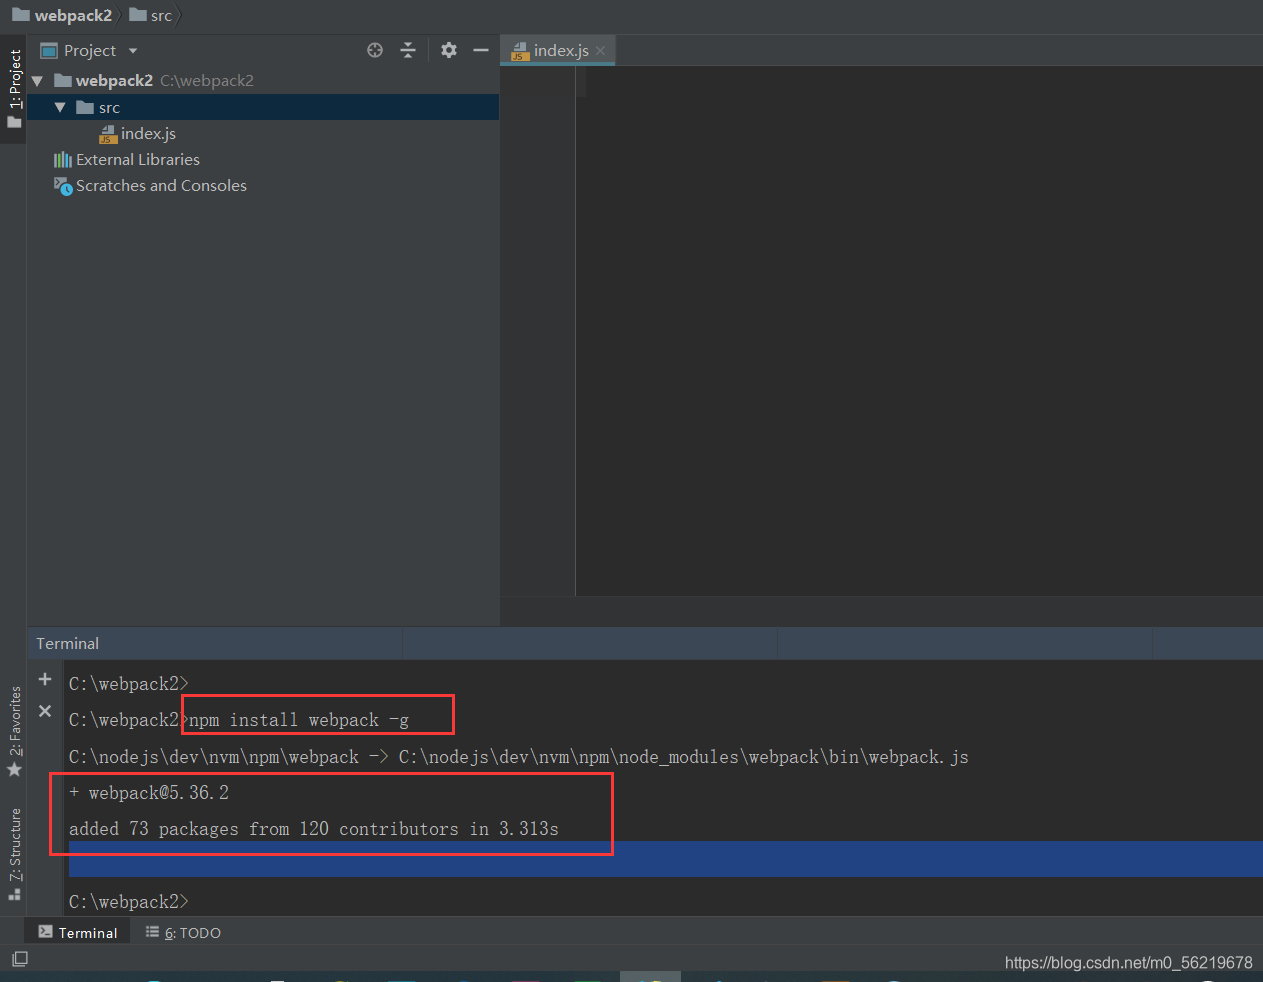Viewport: 1263px width, 982px height.
Task: Open the Project view settings gear
Action: pyautogui.click(x=448, y=50)
